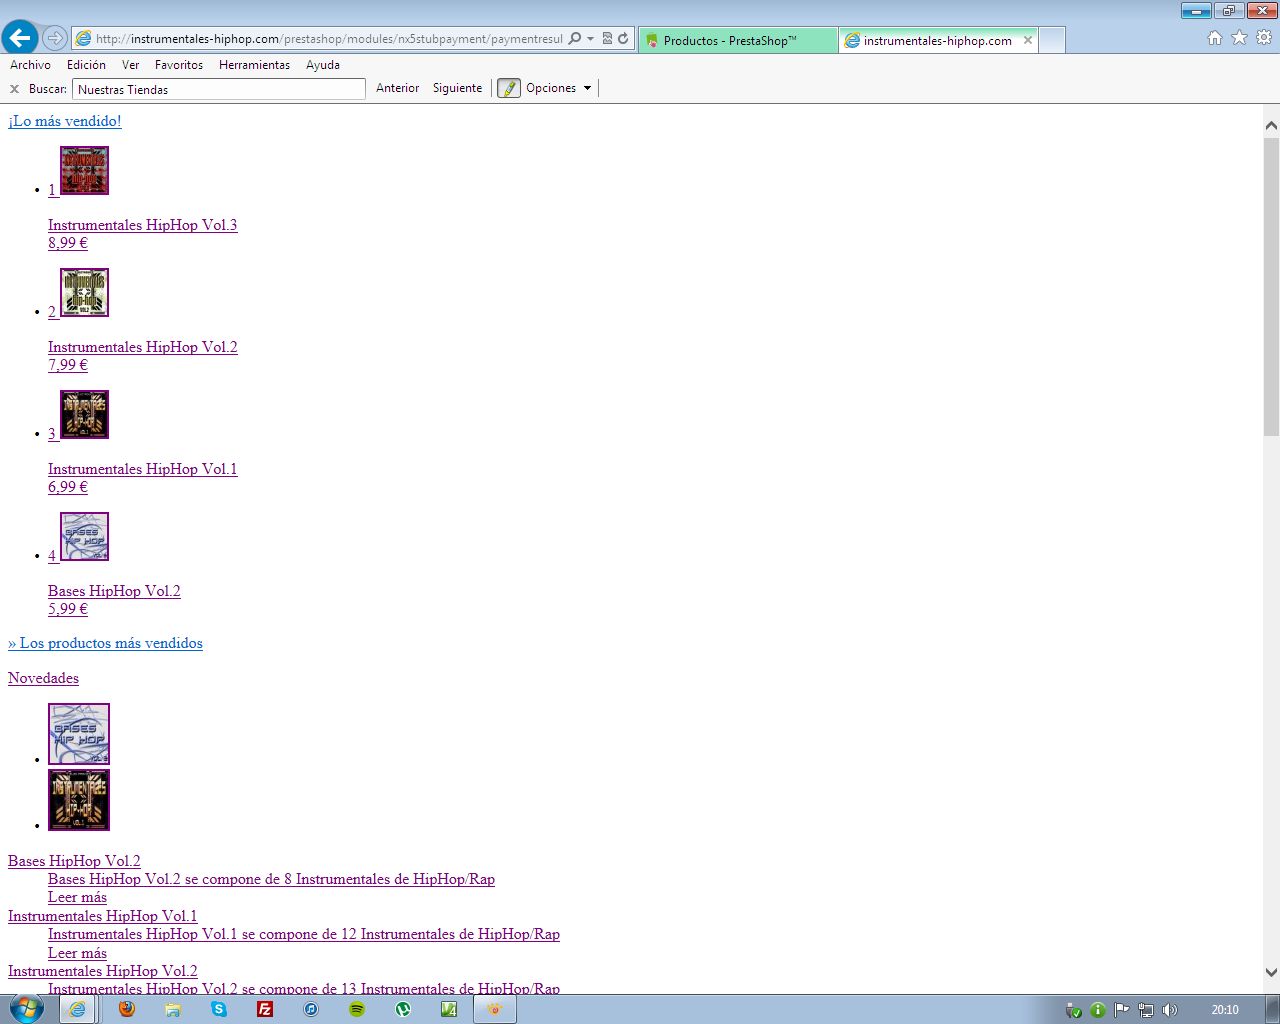Open uTorrent from the taskbar
Image resolution: width=1280 pixels, height=1024 pixels.
coord(403,1009)
